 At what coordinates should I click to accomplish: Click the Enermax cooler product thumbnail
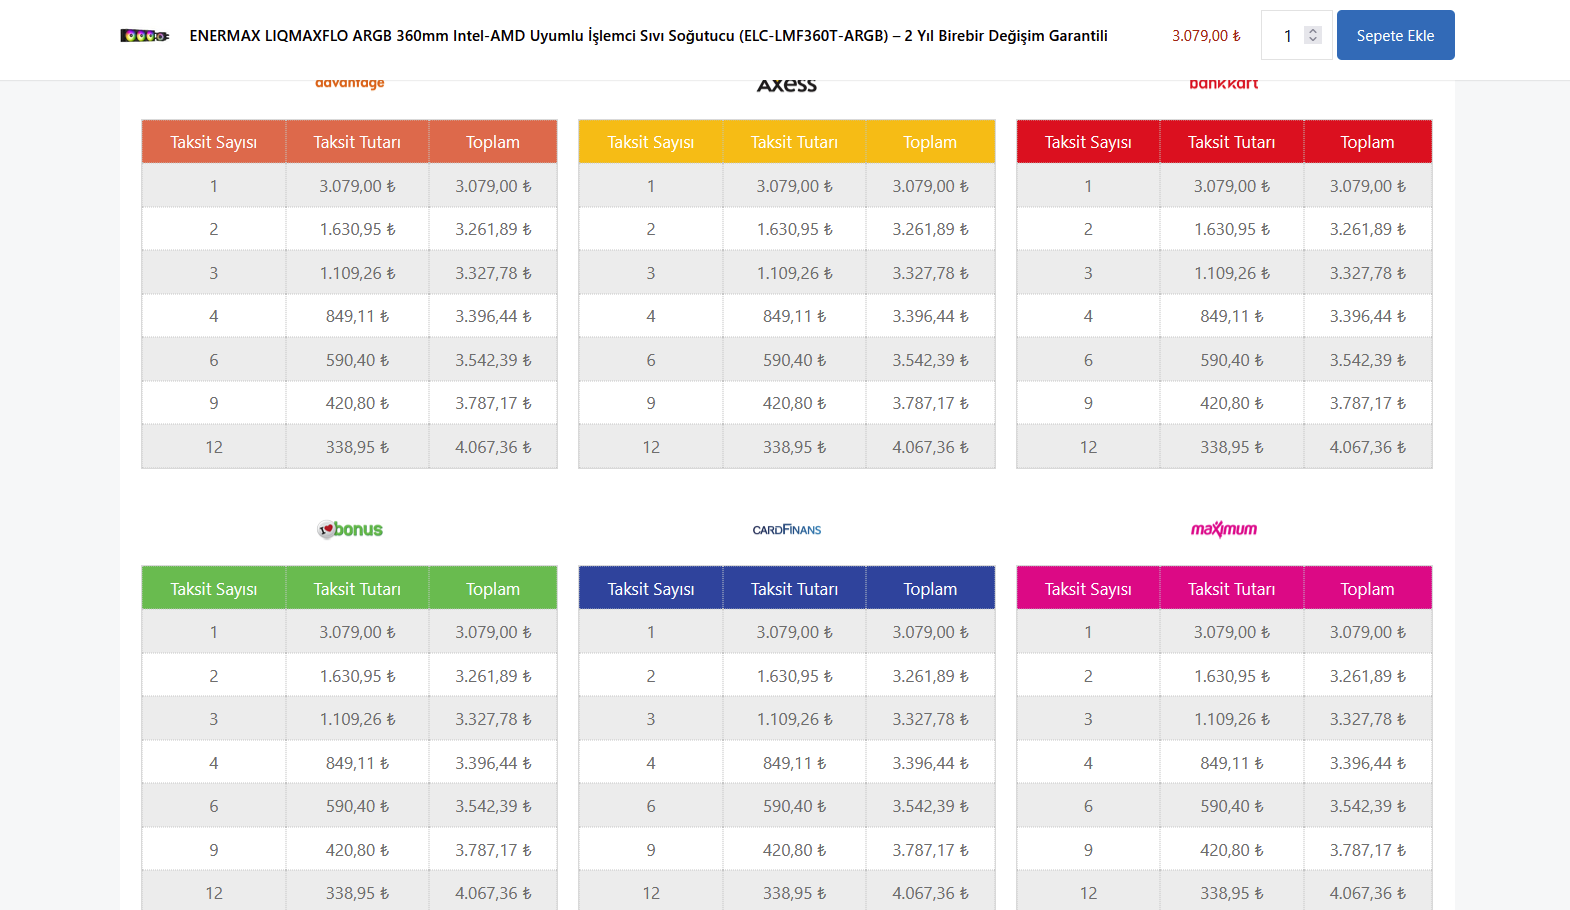tap(145, 36)
